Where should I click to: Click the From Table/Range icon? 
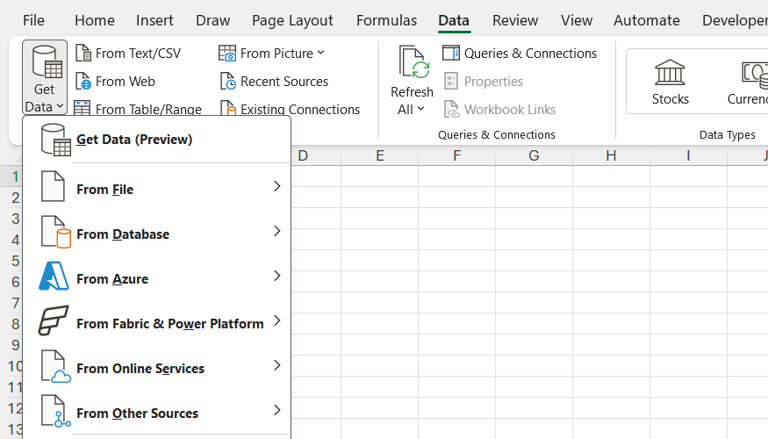click(84, 109)
